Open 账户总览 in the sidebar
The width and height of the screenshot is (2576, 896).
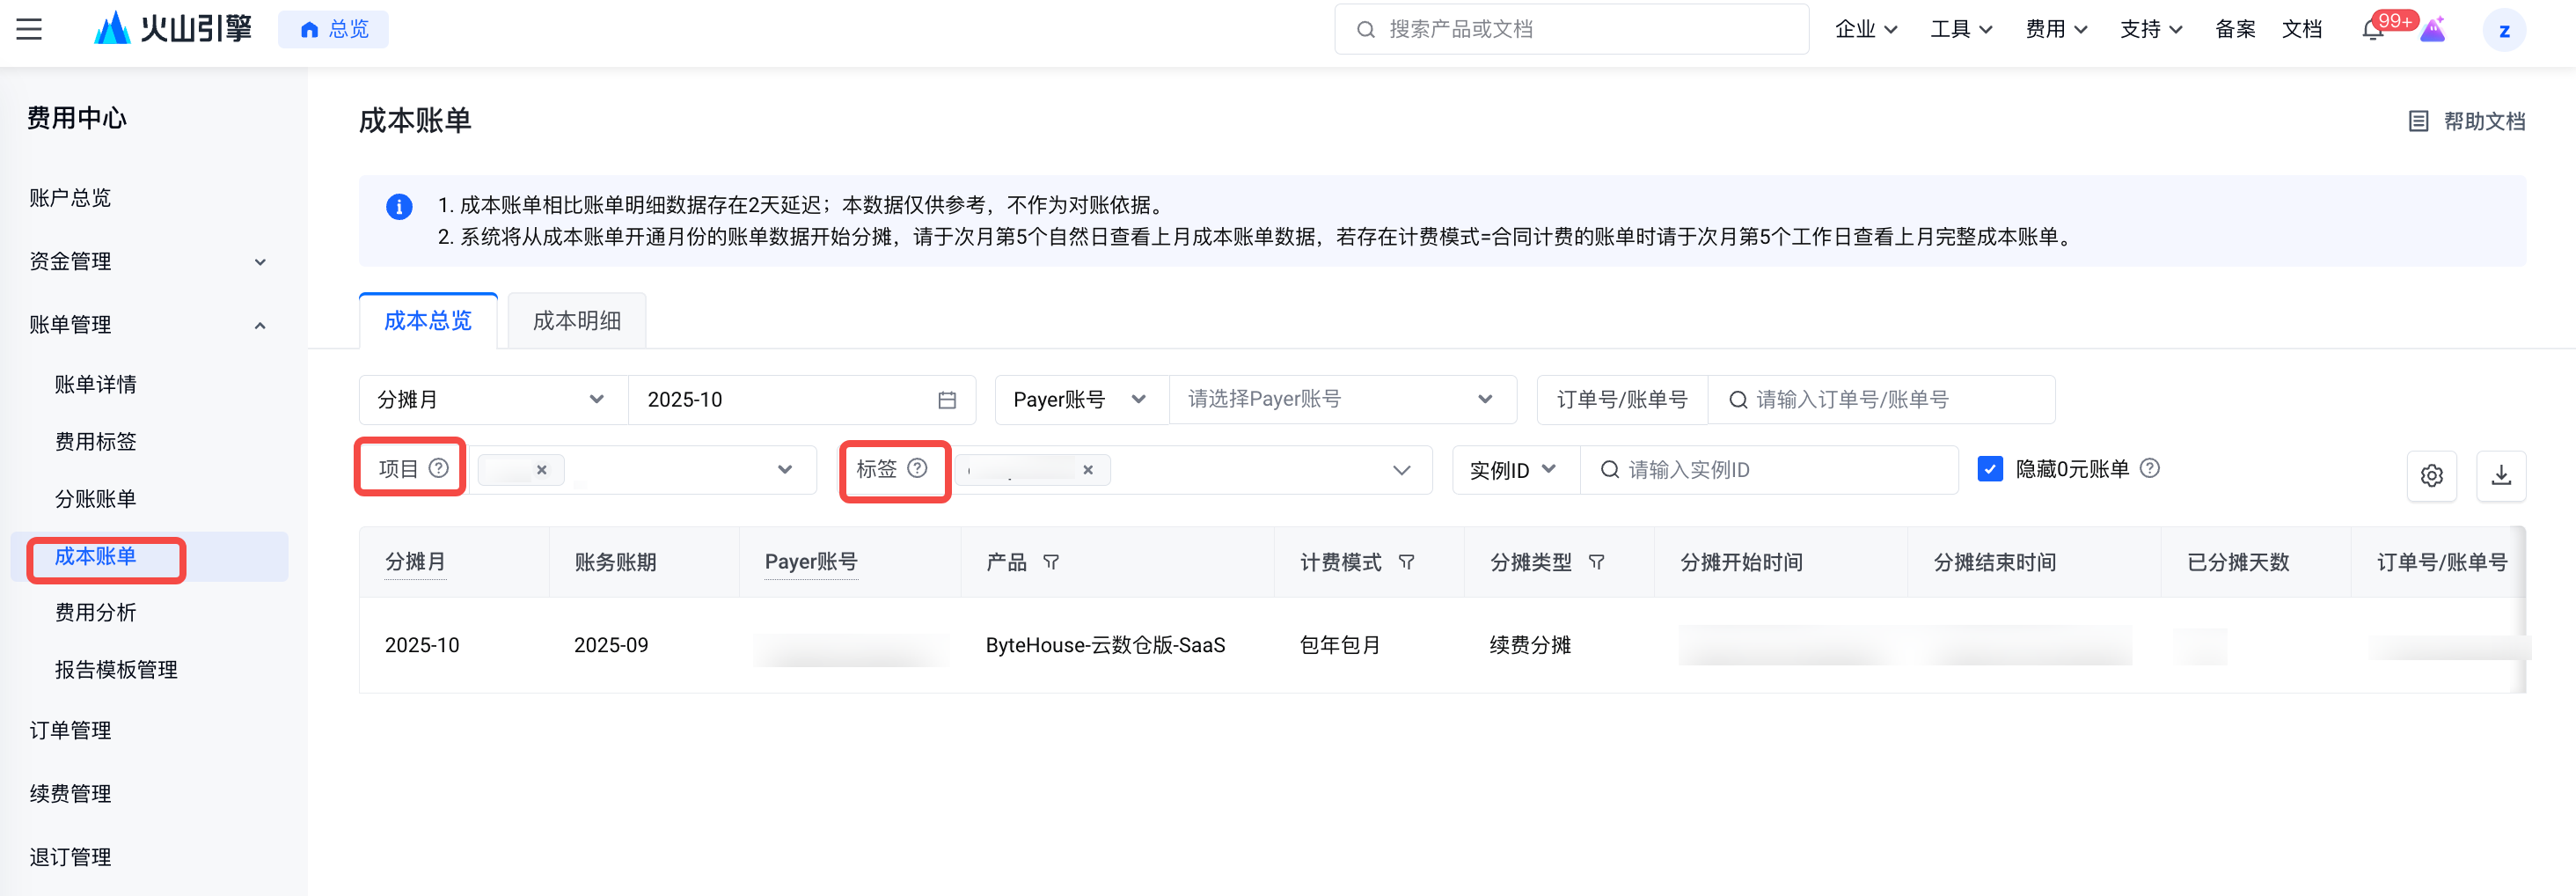click(70, 198)
